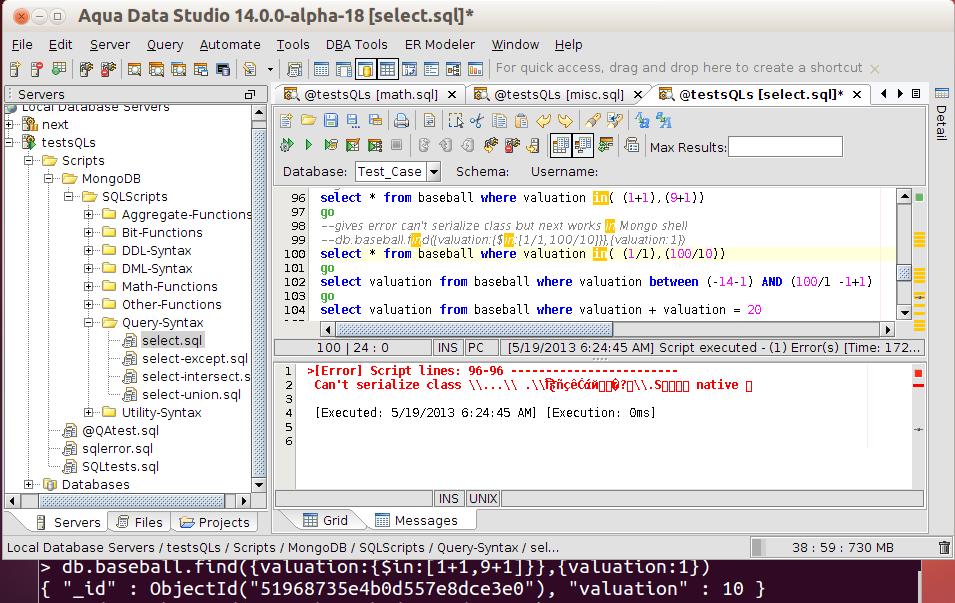The width and height of the screenshot is (955, 603).
Task: Toggle the INS insert mode indicator
Action: (448, 348)
